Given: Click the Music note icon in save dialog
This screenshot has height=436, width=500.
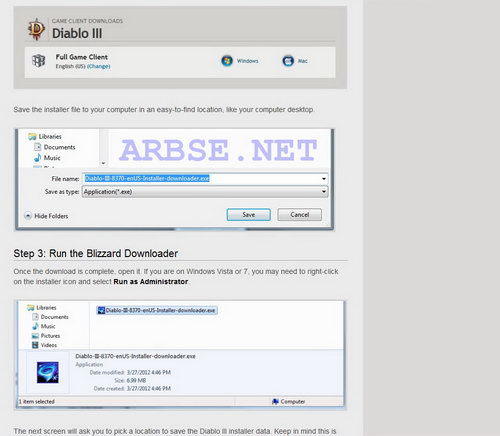Looking at the screenshot, I should click(38, 157).
